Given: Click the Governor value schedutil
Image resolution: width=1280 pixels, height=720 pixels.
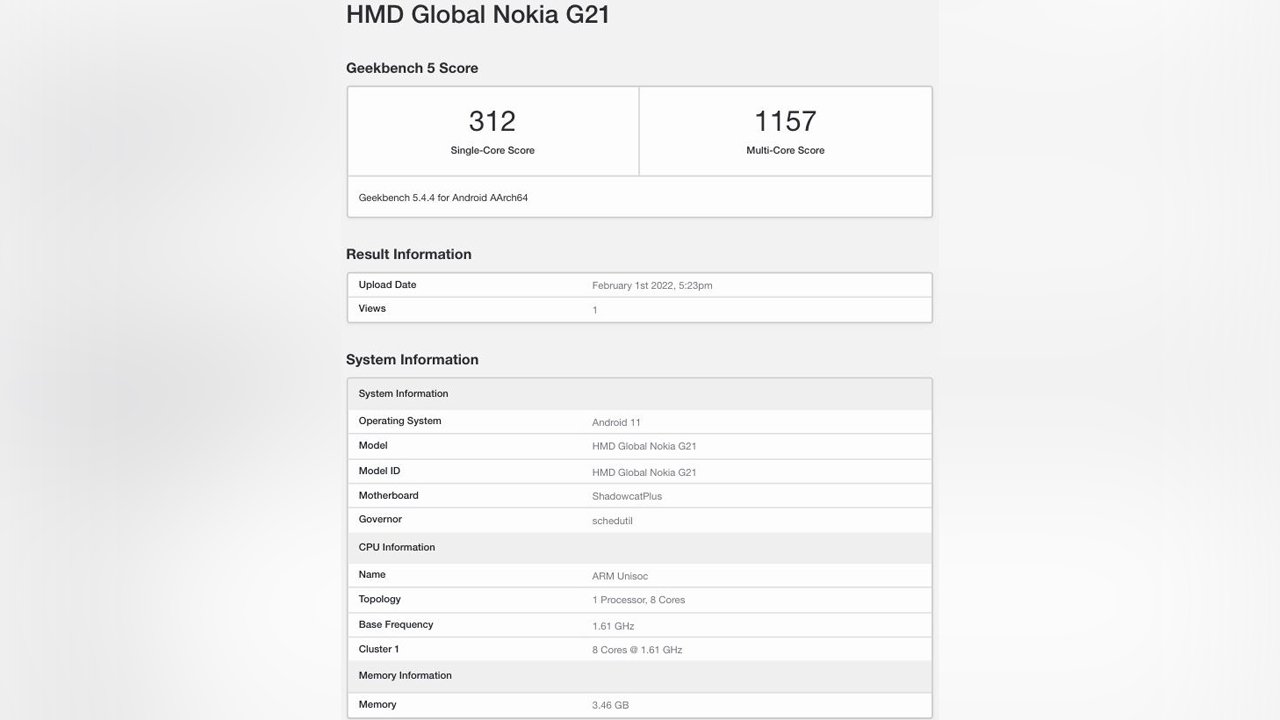Looking at the screenshot, I should pyautogui.click(x=612, y=521).
